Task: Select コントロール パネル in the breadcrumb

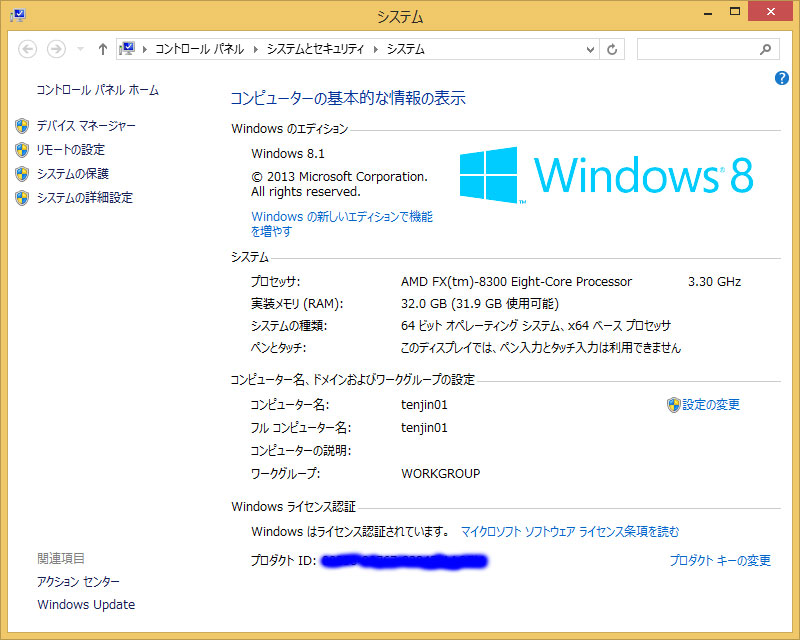Action: pyautogui.click(x=199, y=49)
